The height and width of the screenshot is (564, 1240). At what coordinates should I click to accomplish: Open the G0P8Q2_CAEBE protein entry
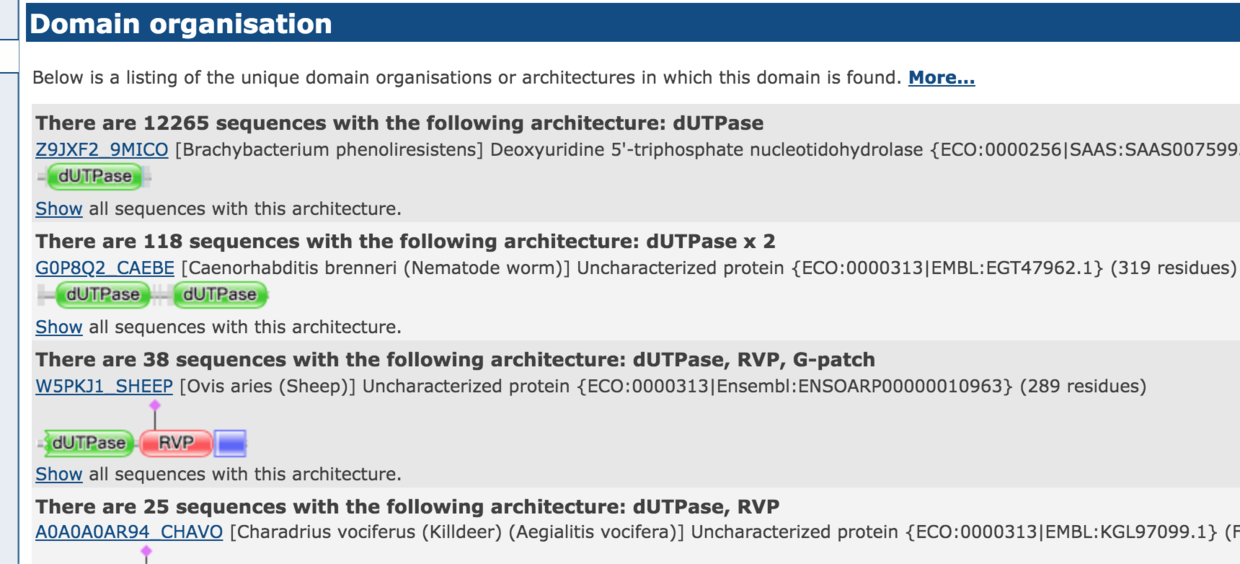click(105, 268)
